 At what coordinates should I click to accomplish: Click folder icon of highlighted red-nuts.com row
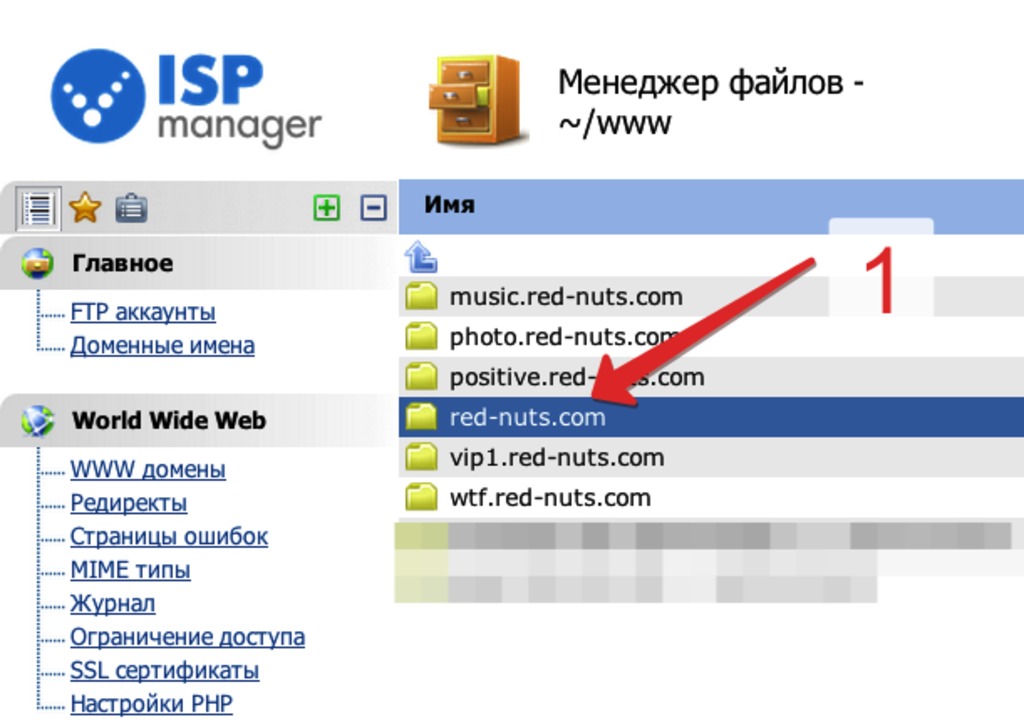coord(421,417)
